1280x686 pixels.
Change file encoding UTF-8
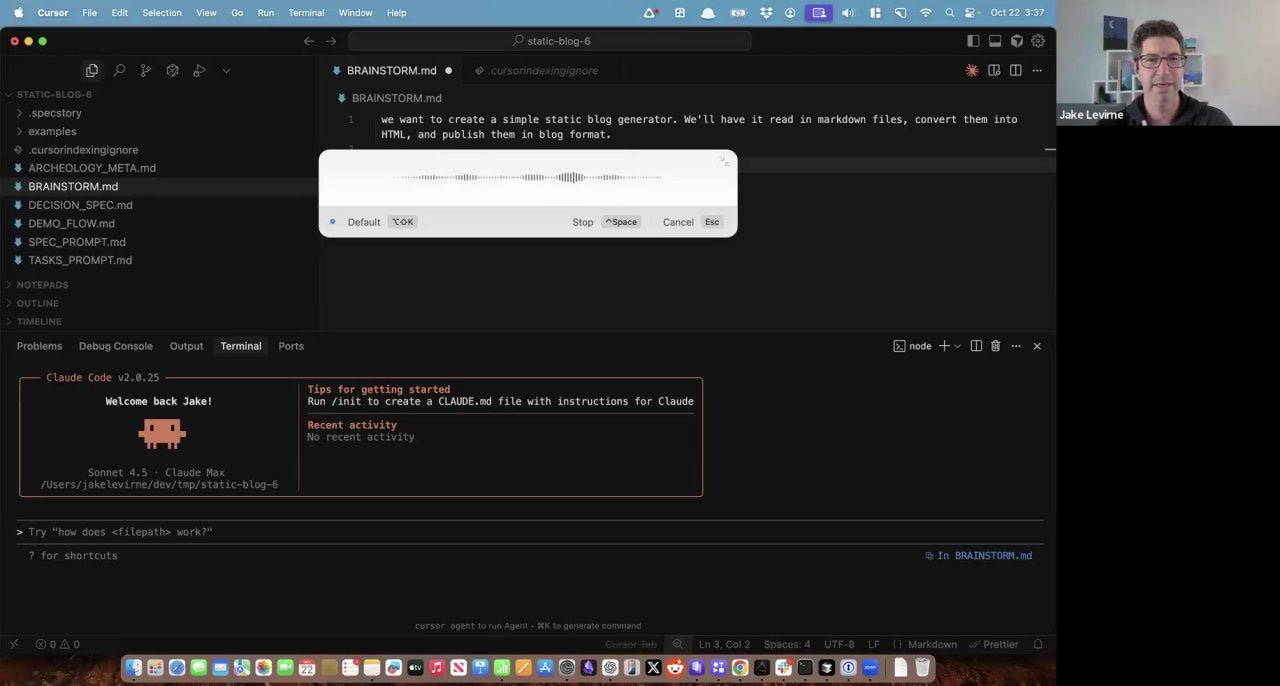839,644
